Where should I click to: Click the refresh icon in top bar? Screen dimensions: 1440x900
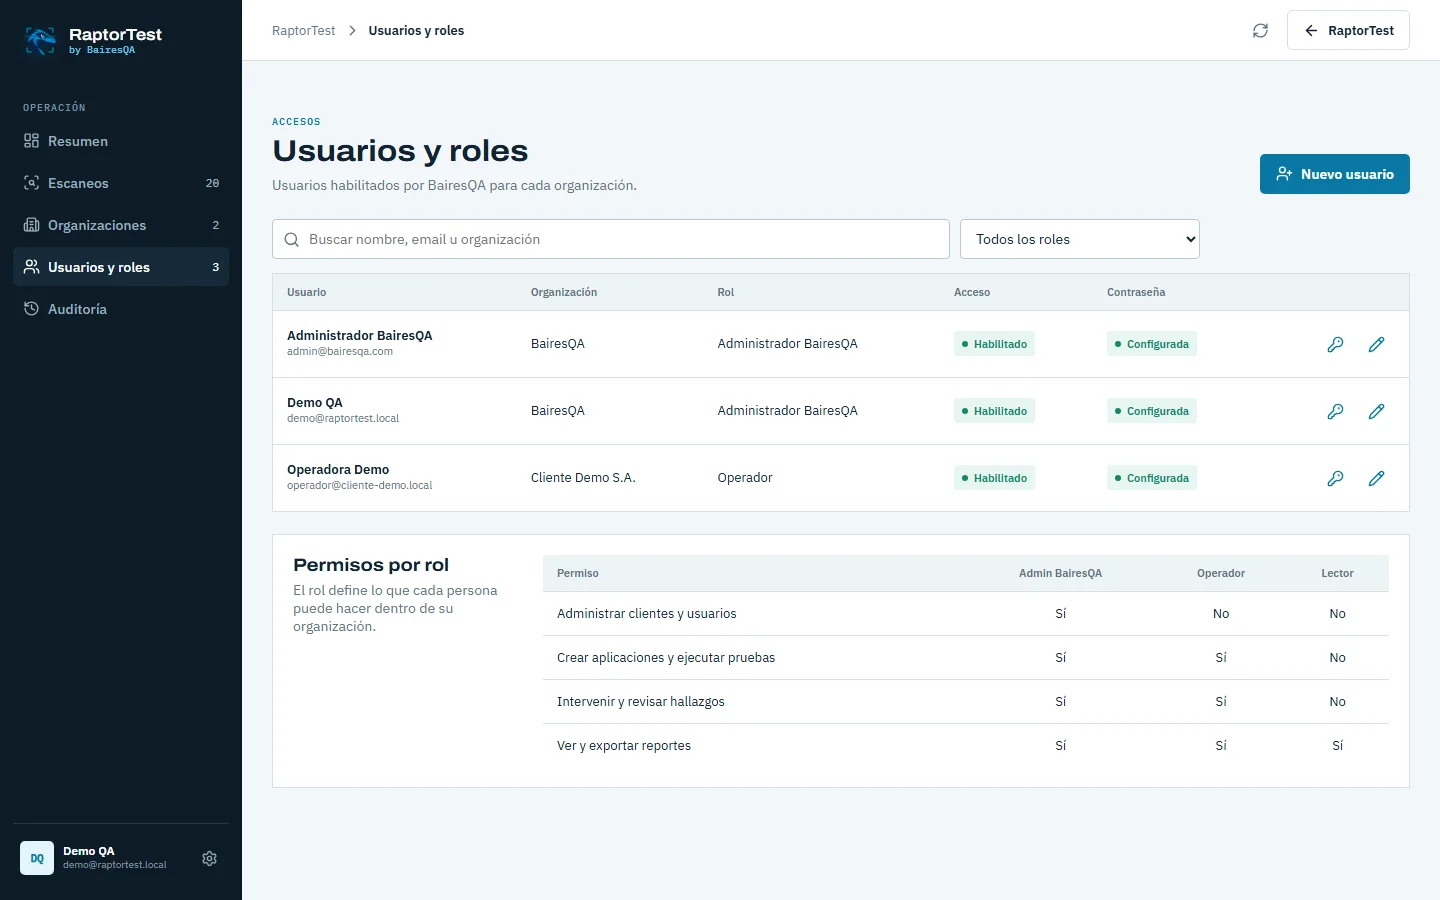click(x=1260, y=31)
